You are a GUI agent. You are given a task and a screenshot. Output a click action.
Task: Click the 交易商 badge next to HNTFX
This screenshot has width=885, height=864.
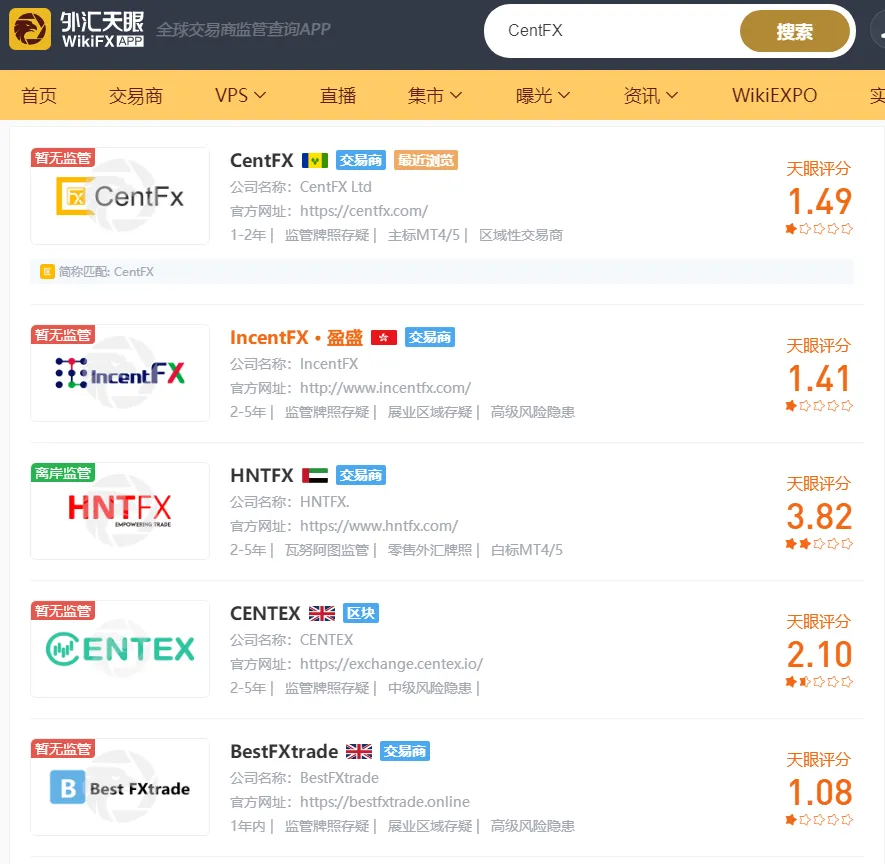tap(361, 476)
